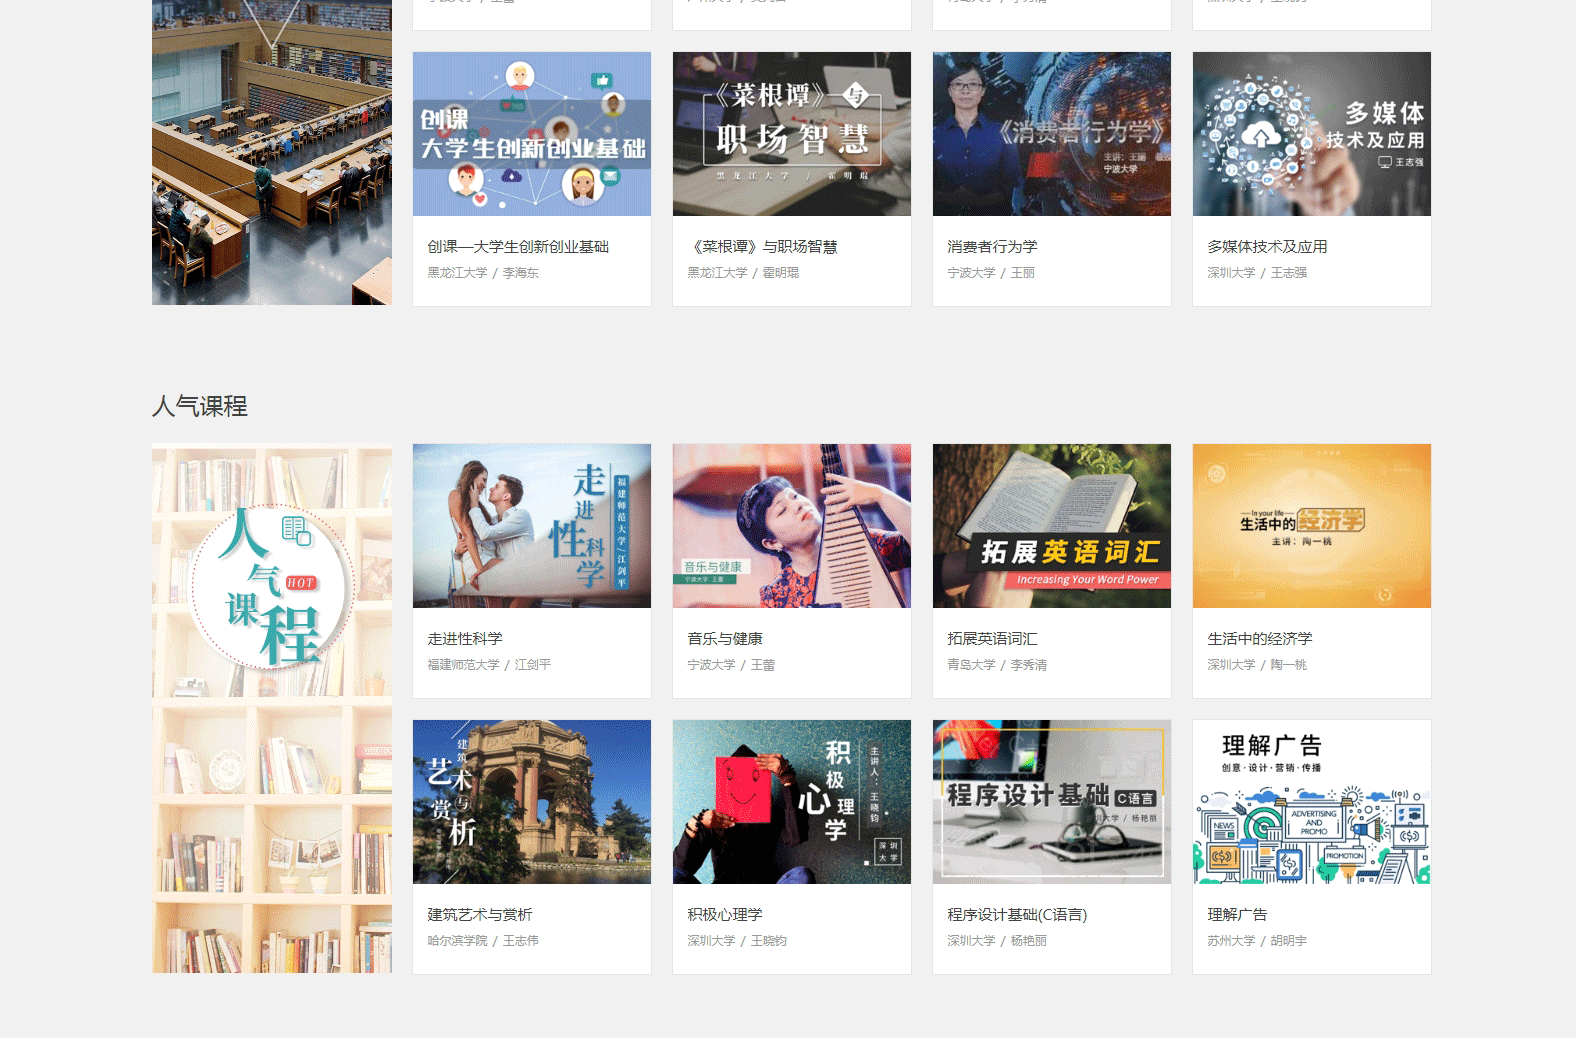The image size is (1576, 1038).
Task: Click the 理解广告 title text
Action: [x=1237, y=915]
